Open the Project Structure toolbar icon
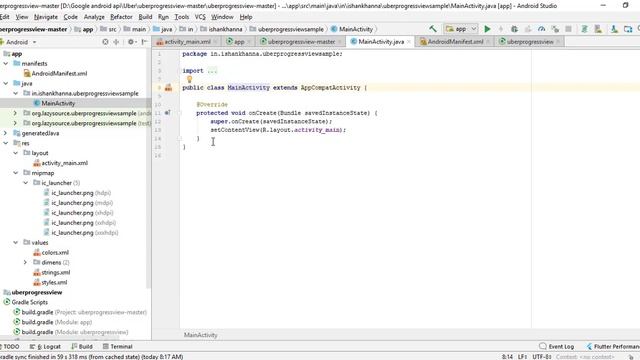Screen dimensions: 640x360 [628, 29]
